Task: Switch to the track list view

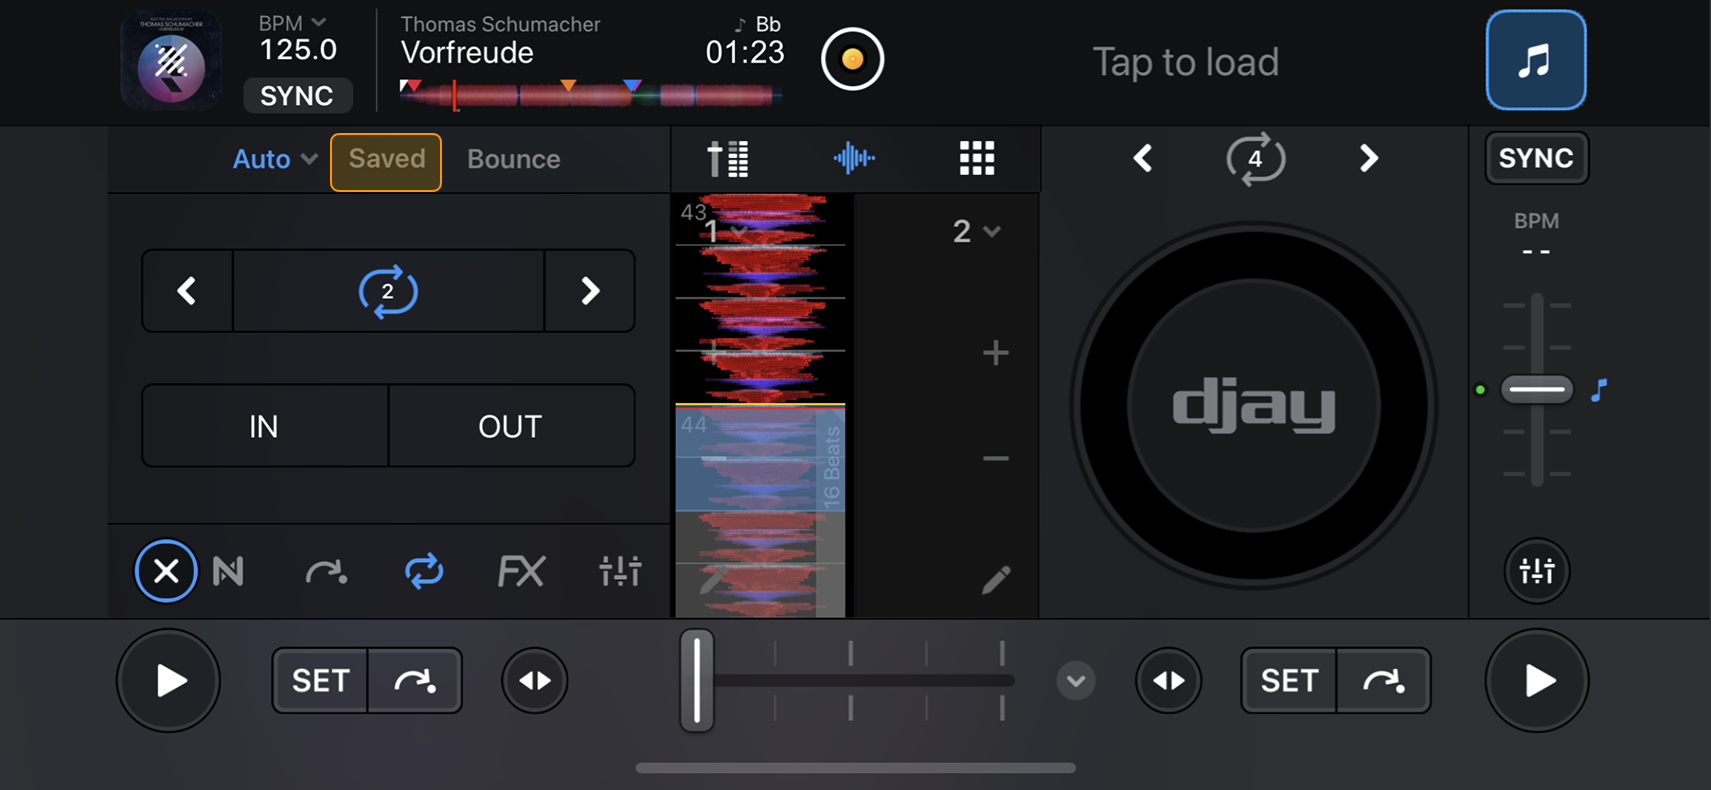Action: click(x=728, y=158)
